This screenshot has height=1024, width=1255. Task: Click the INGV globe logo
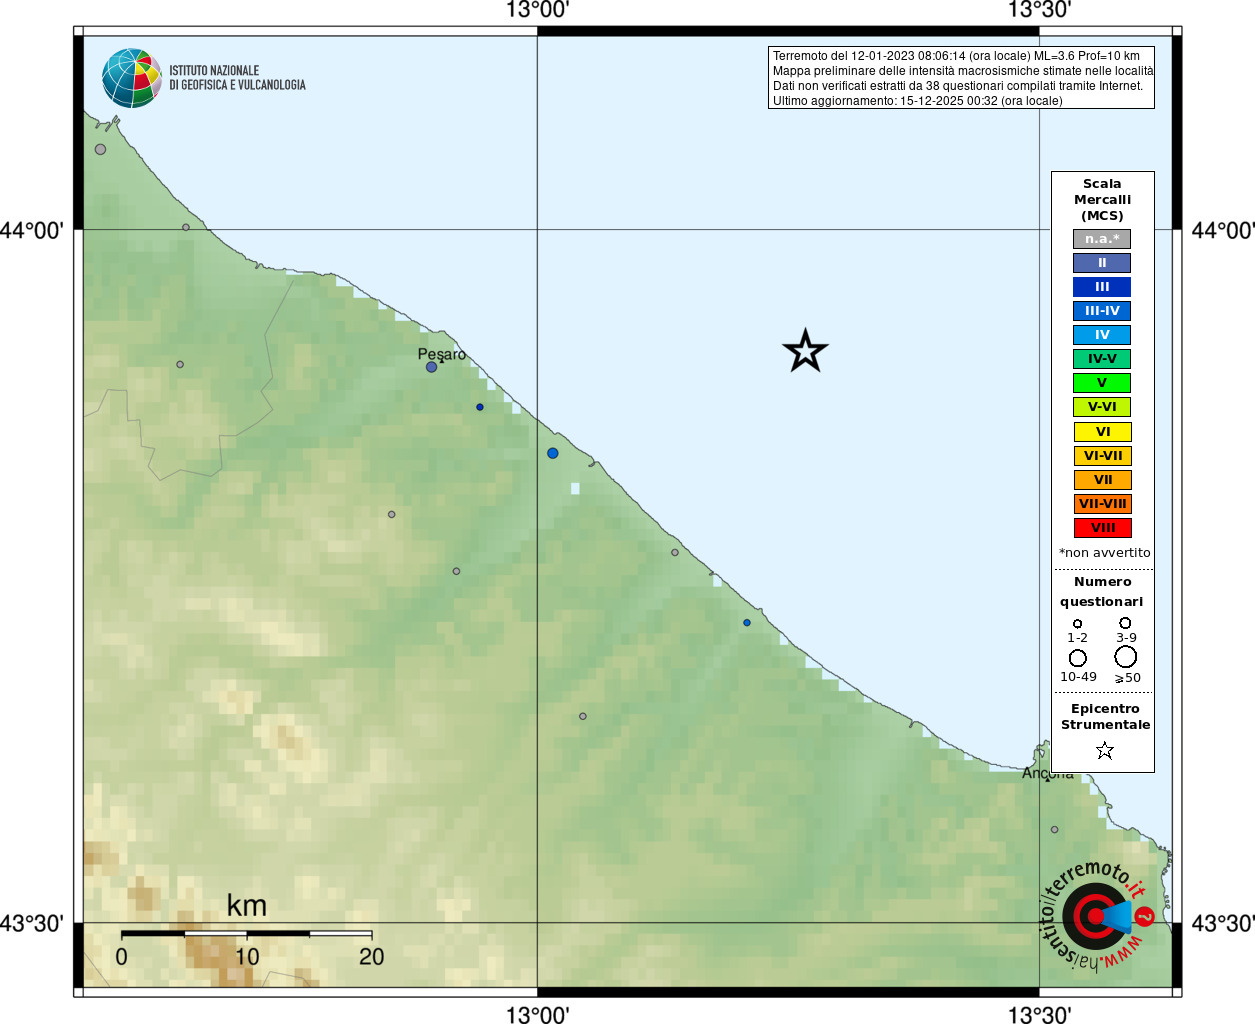(131, 78)
